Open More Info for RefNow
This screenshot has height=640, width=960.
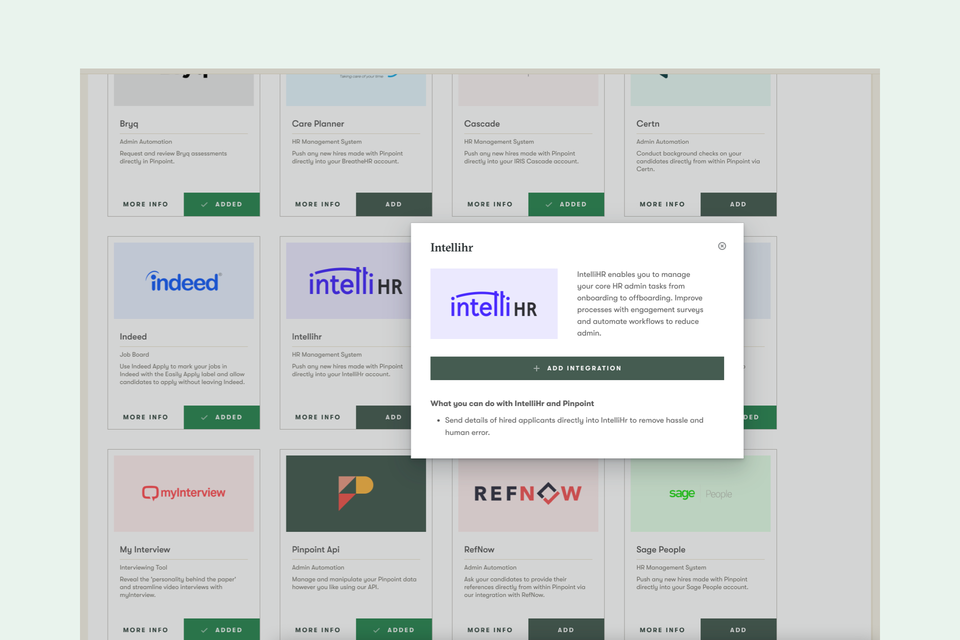[x=490, y=630]
